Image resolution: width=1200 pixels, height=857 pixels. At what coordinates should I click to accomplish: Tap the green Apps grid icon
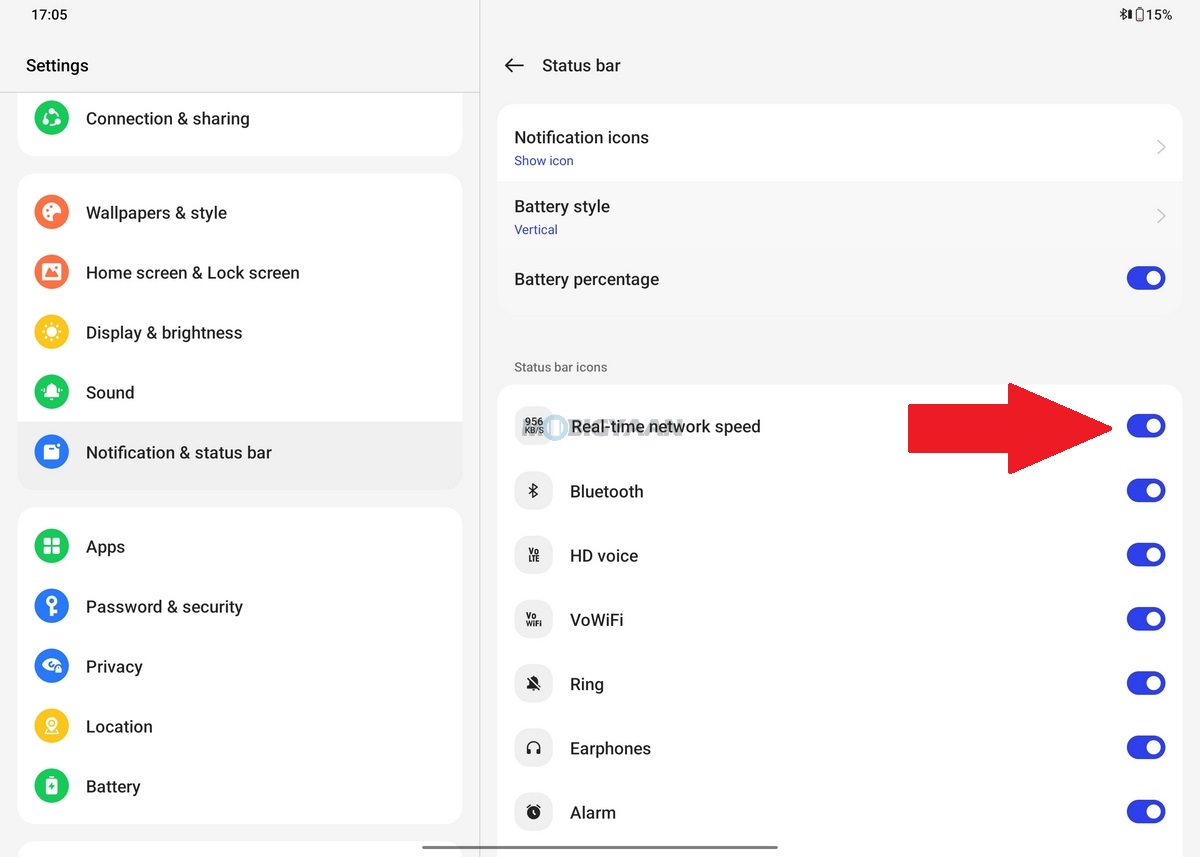click(51, 547)
